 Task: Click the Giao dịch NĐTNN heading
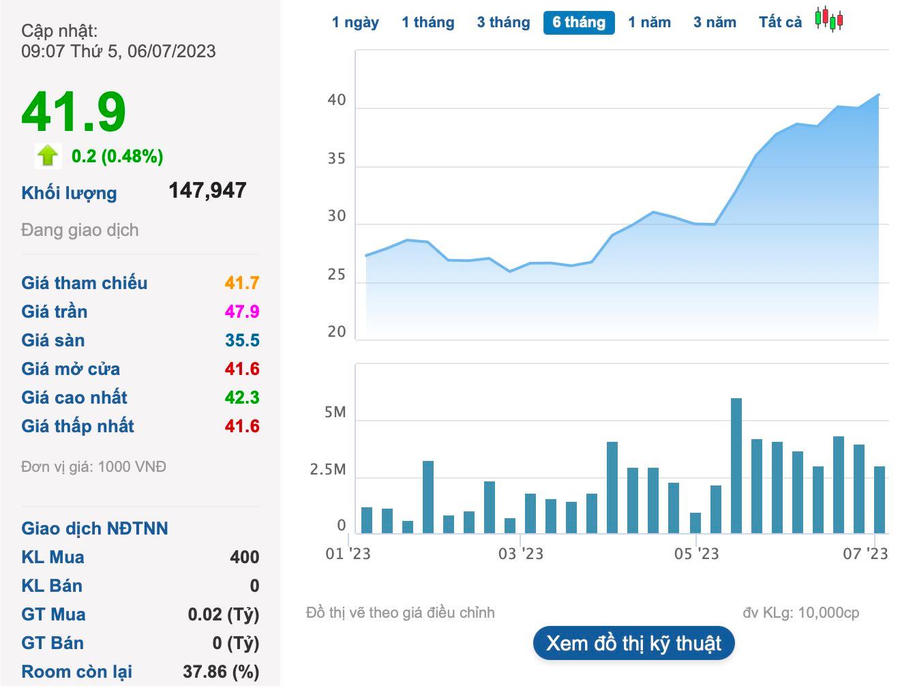(95, 529)
